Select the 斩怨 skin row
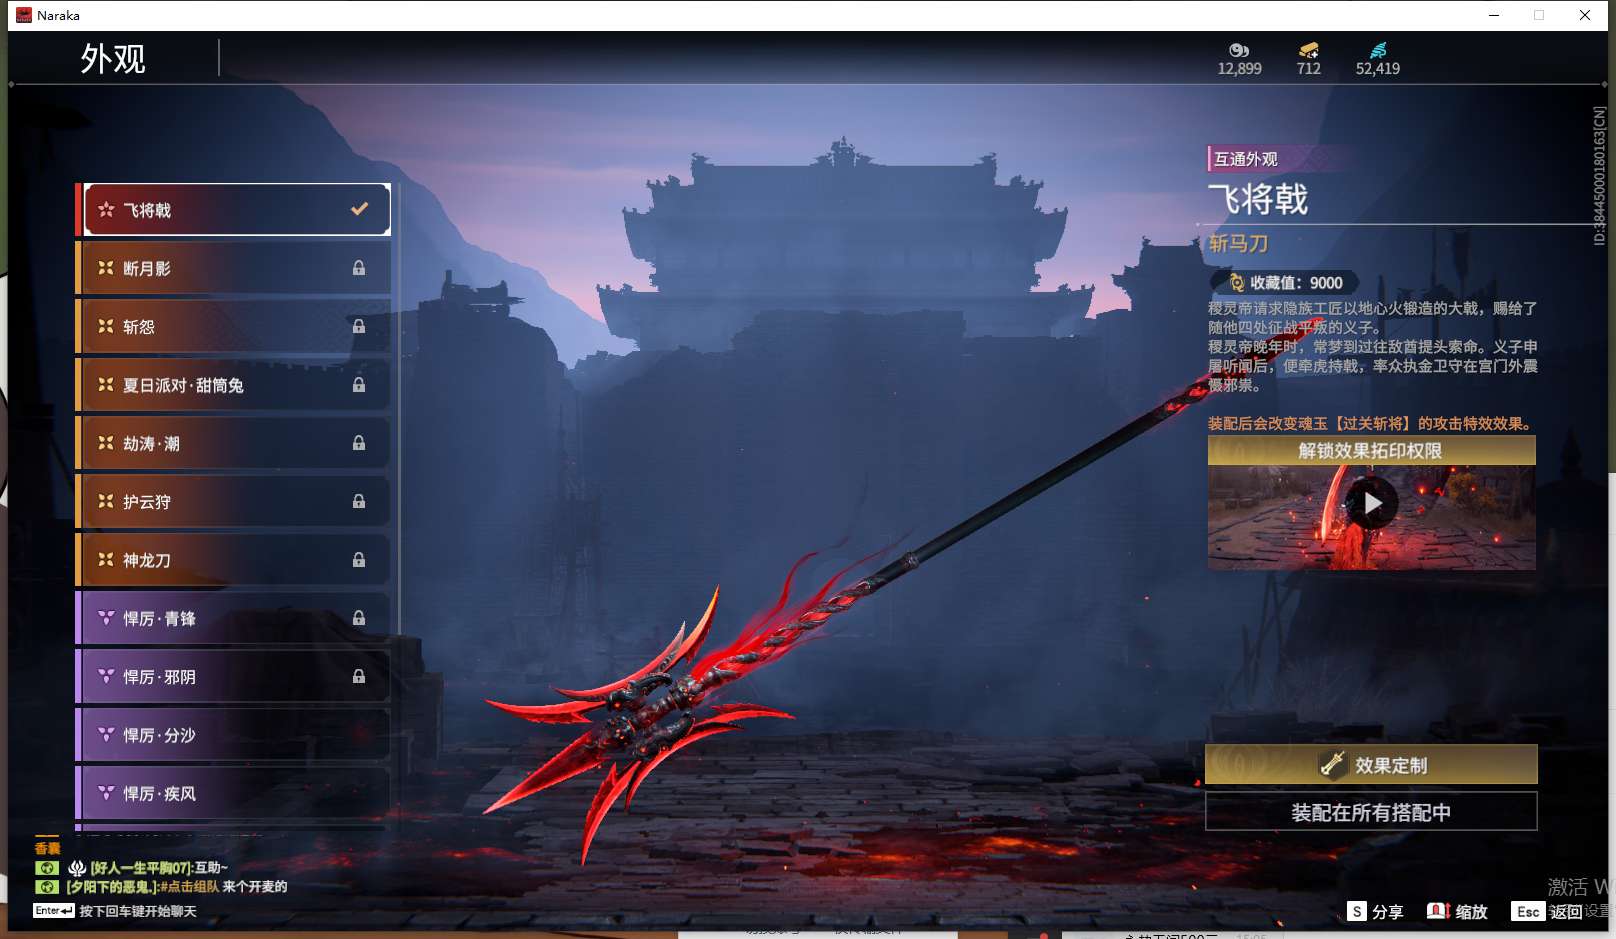1616x939 pixels. click(x=235, y=326)
